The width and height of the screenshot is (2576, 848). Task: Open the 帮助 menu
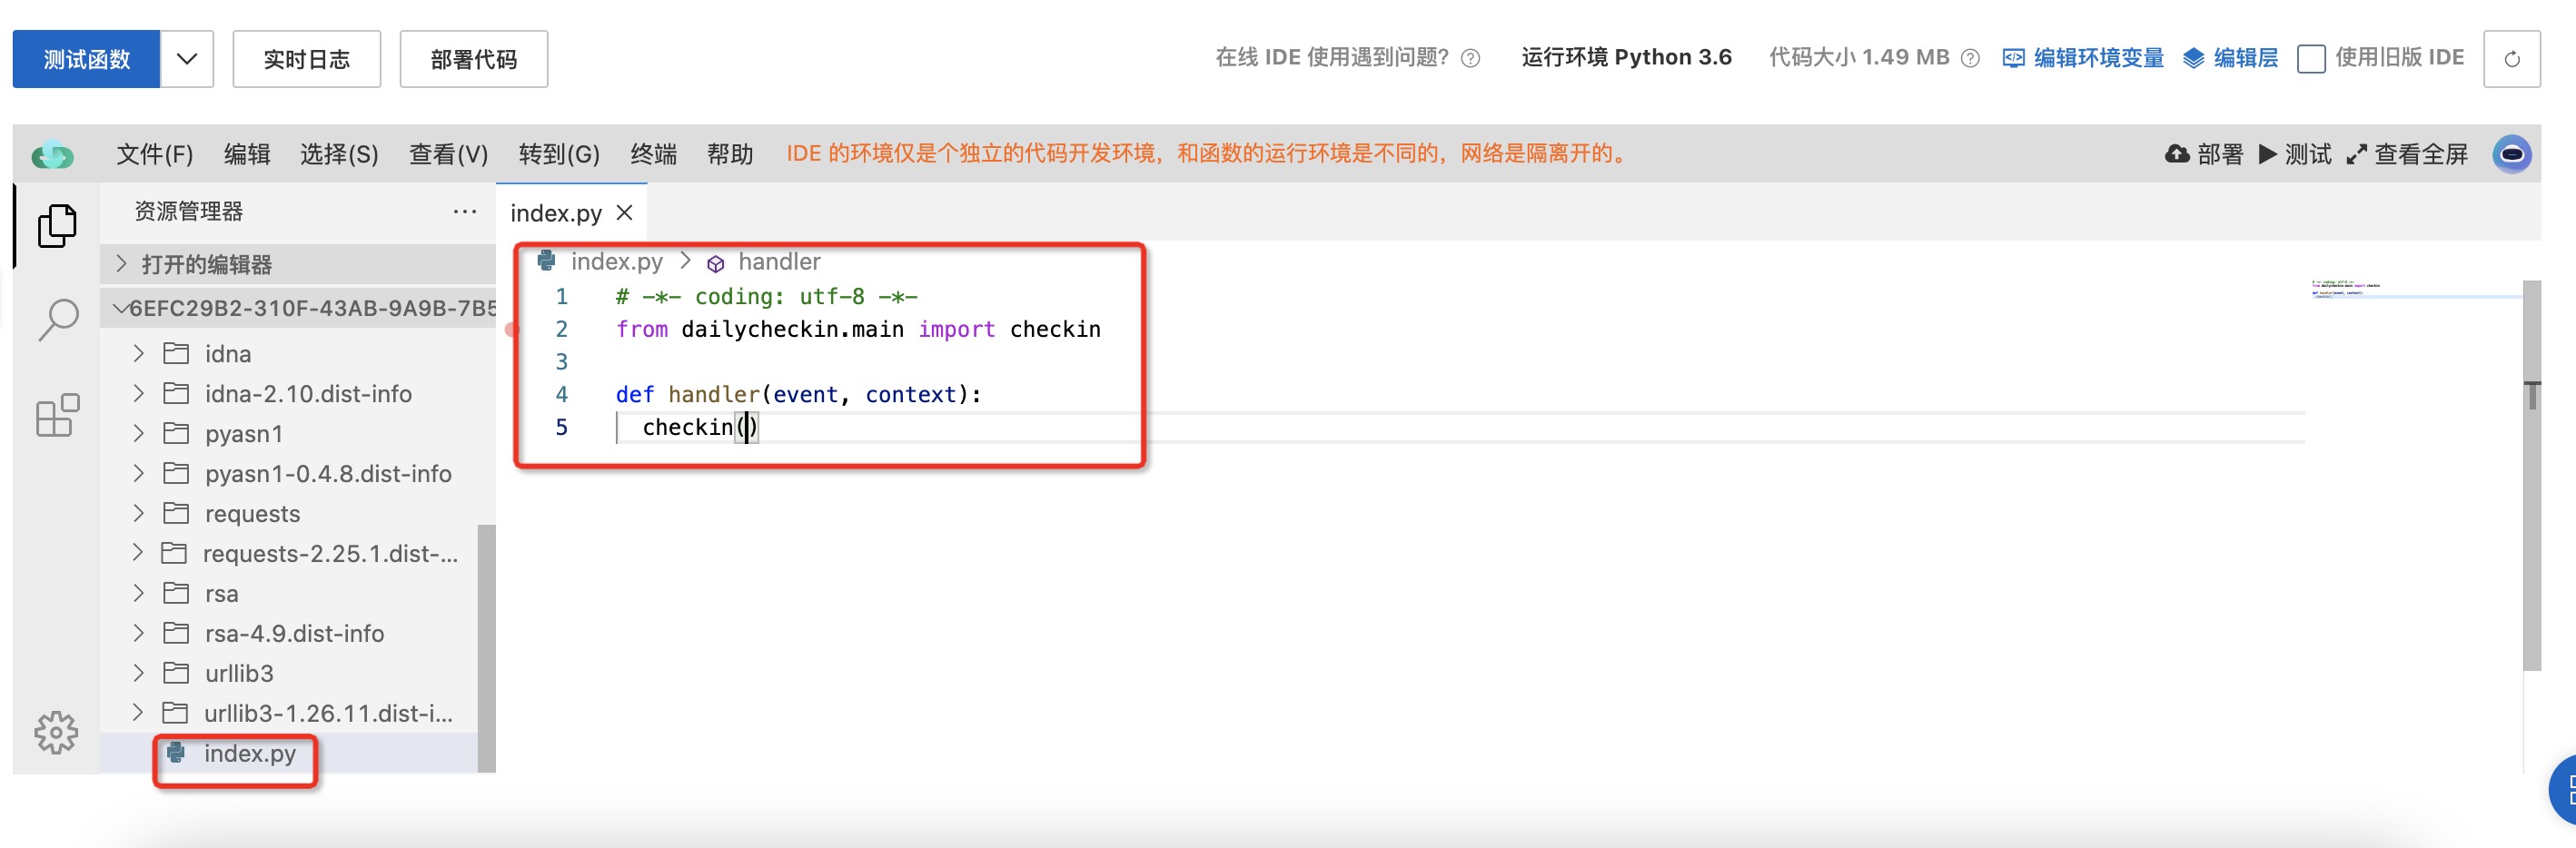click(x=730, y=154)
